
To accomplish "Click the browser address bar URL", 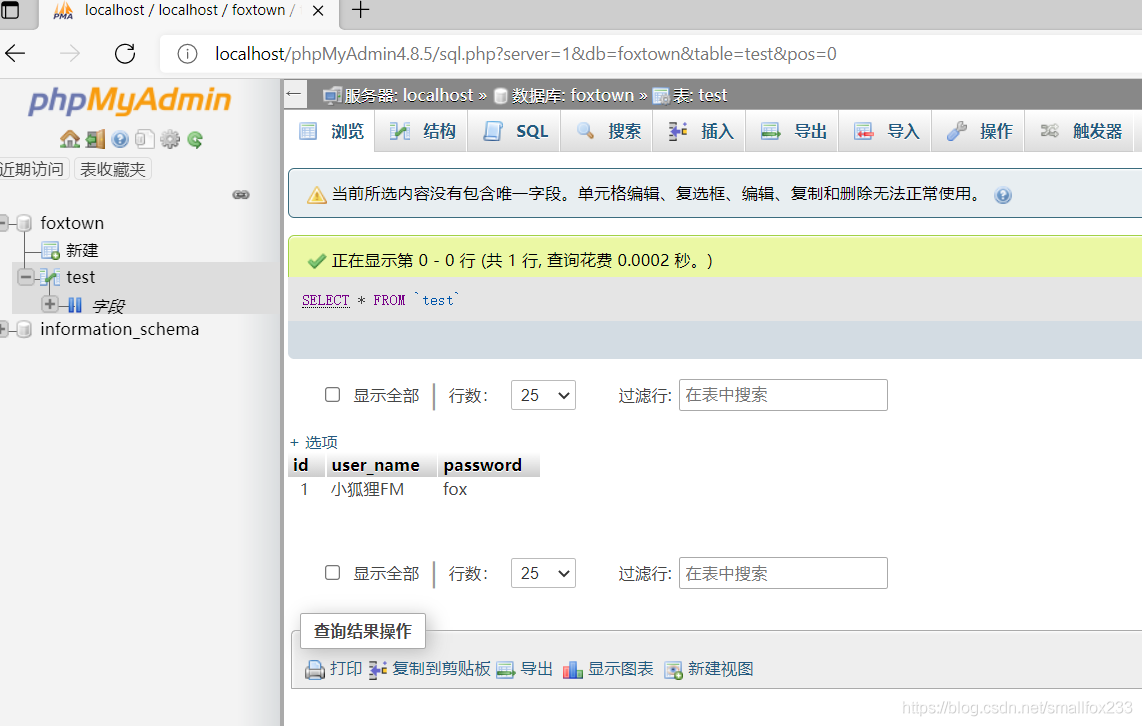I will click(x=525, y=54).
